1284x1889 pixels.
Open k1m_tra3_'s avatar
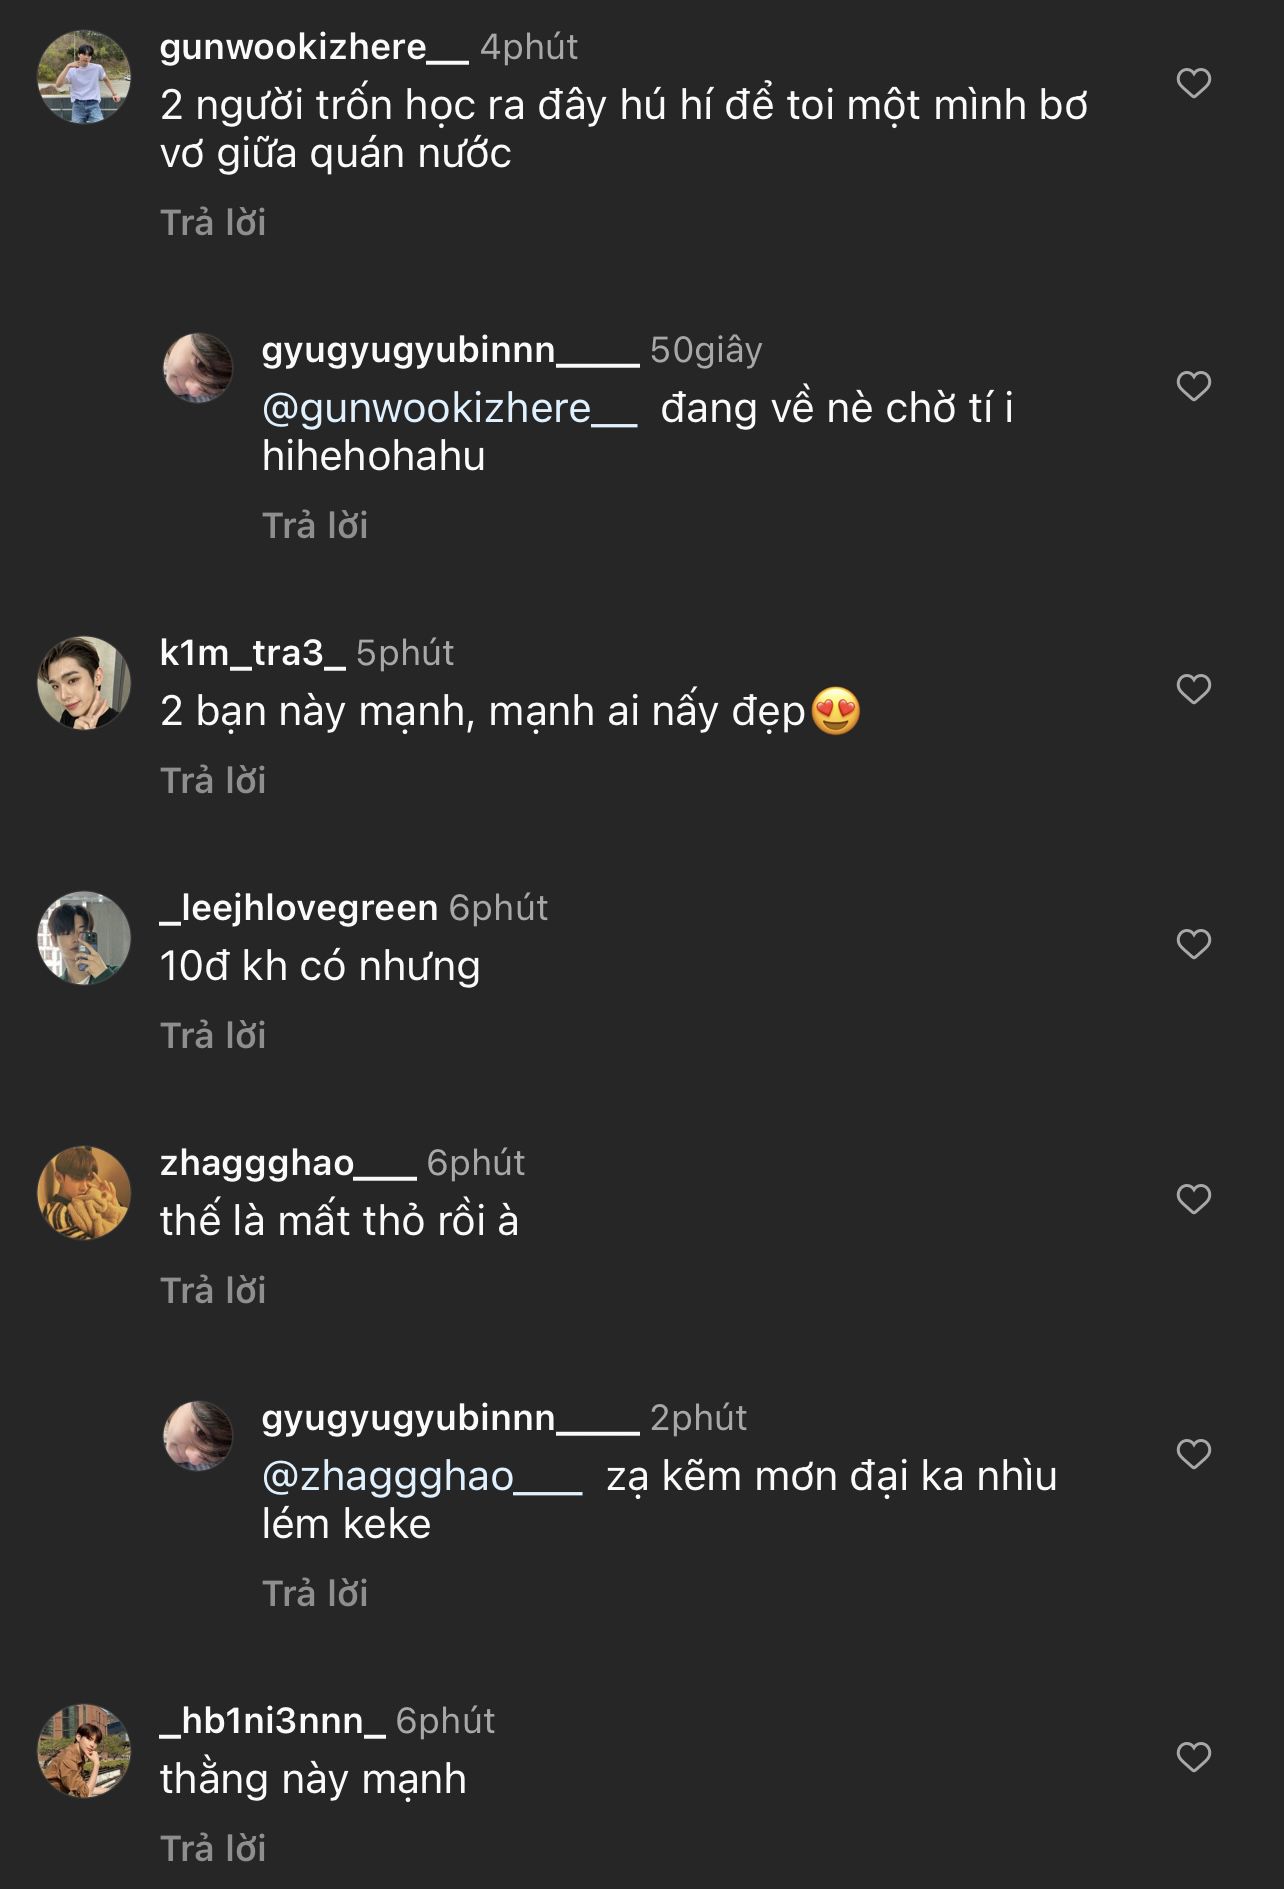coord(84,683)
